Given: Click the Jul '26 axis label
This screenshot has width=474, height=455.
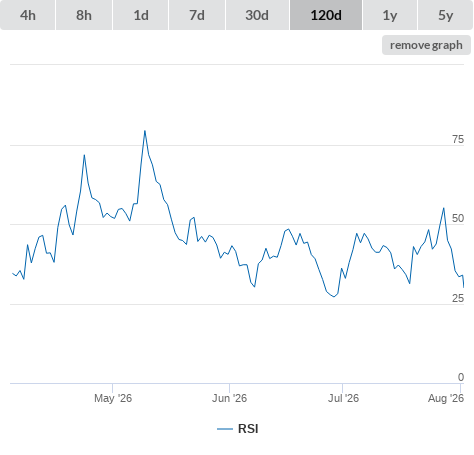Looking at the screenshot, I should click(343, 398).
